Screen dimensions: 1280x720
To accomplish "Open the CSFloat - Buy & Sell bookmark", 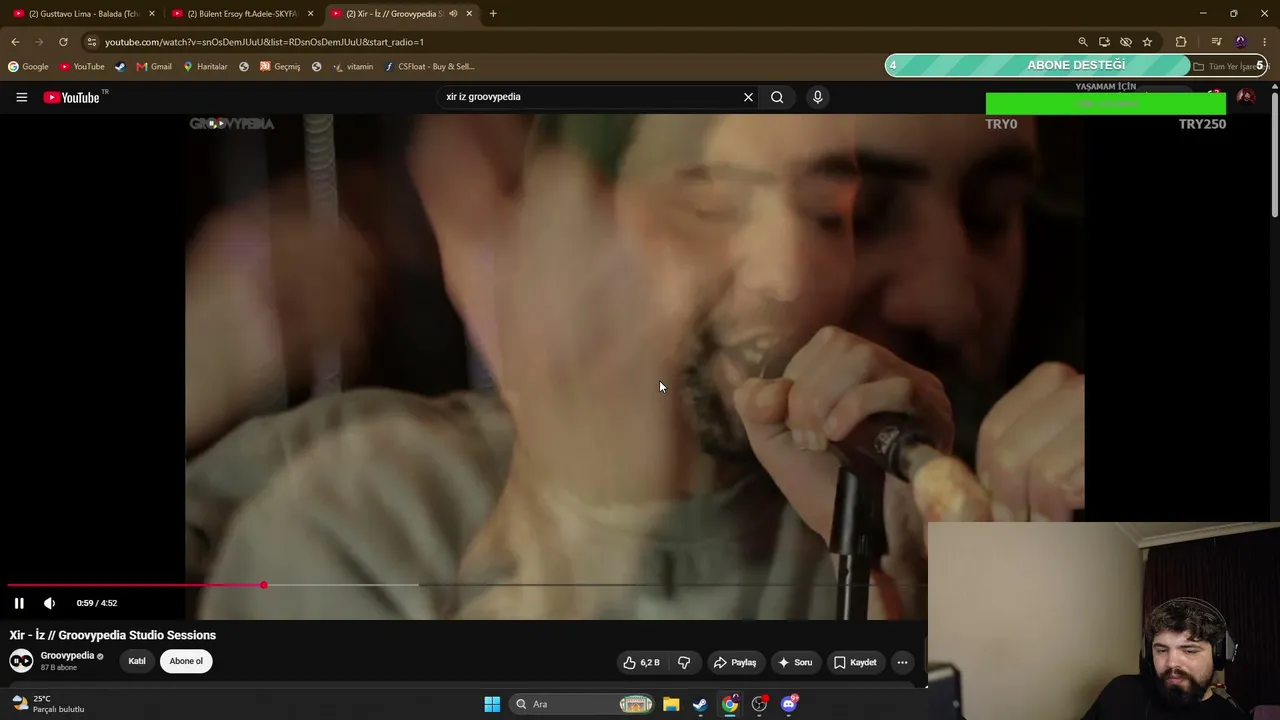I will pos(430,67).
